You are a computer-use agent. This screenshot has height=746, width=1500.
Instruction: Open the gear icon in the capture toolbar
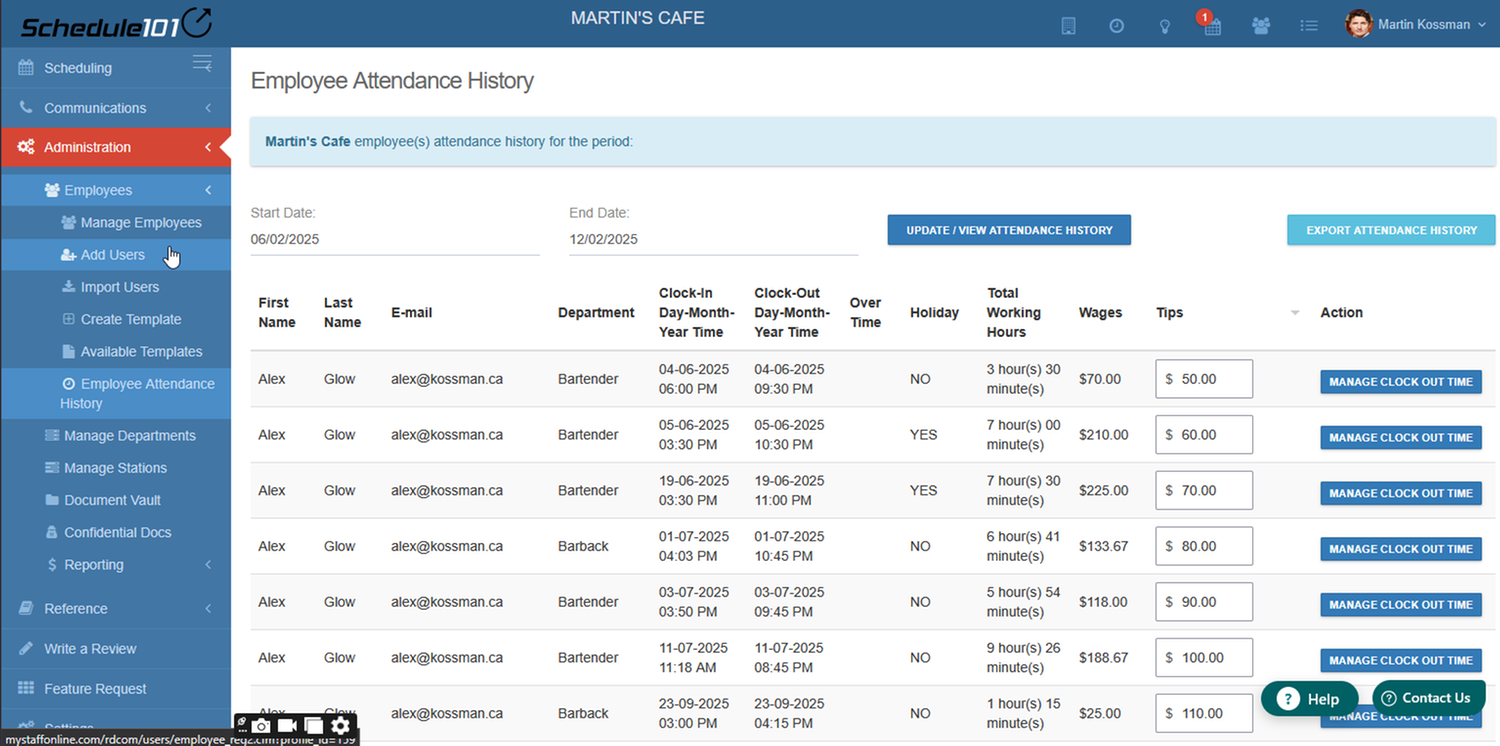click(340, 723)
